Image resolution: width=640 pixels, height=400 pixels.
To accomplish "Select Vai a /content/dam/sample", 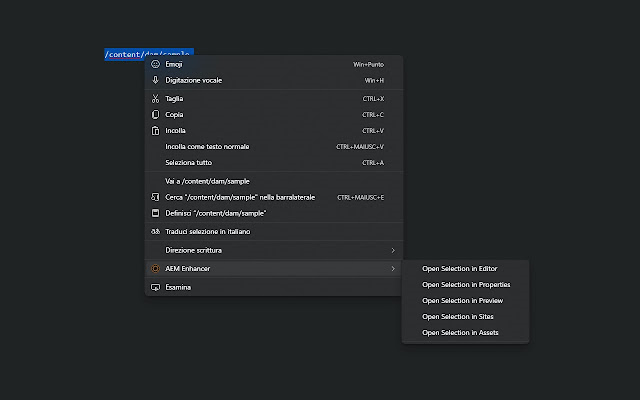I will pyautogui.click(x=207, y=181).
